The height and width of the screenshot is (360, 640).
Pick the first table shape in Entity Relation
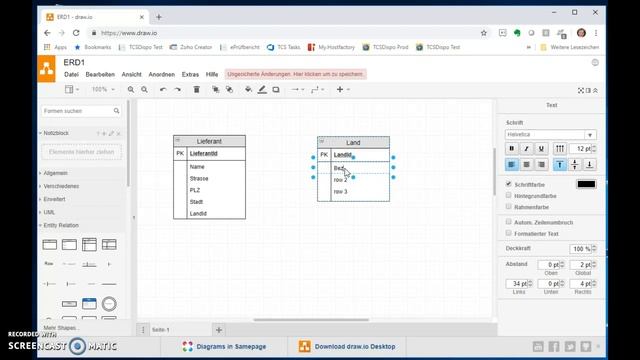click(x=50, y=244)
